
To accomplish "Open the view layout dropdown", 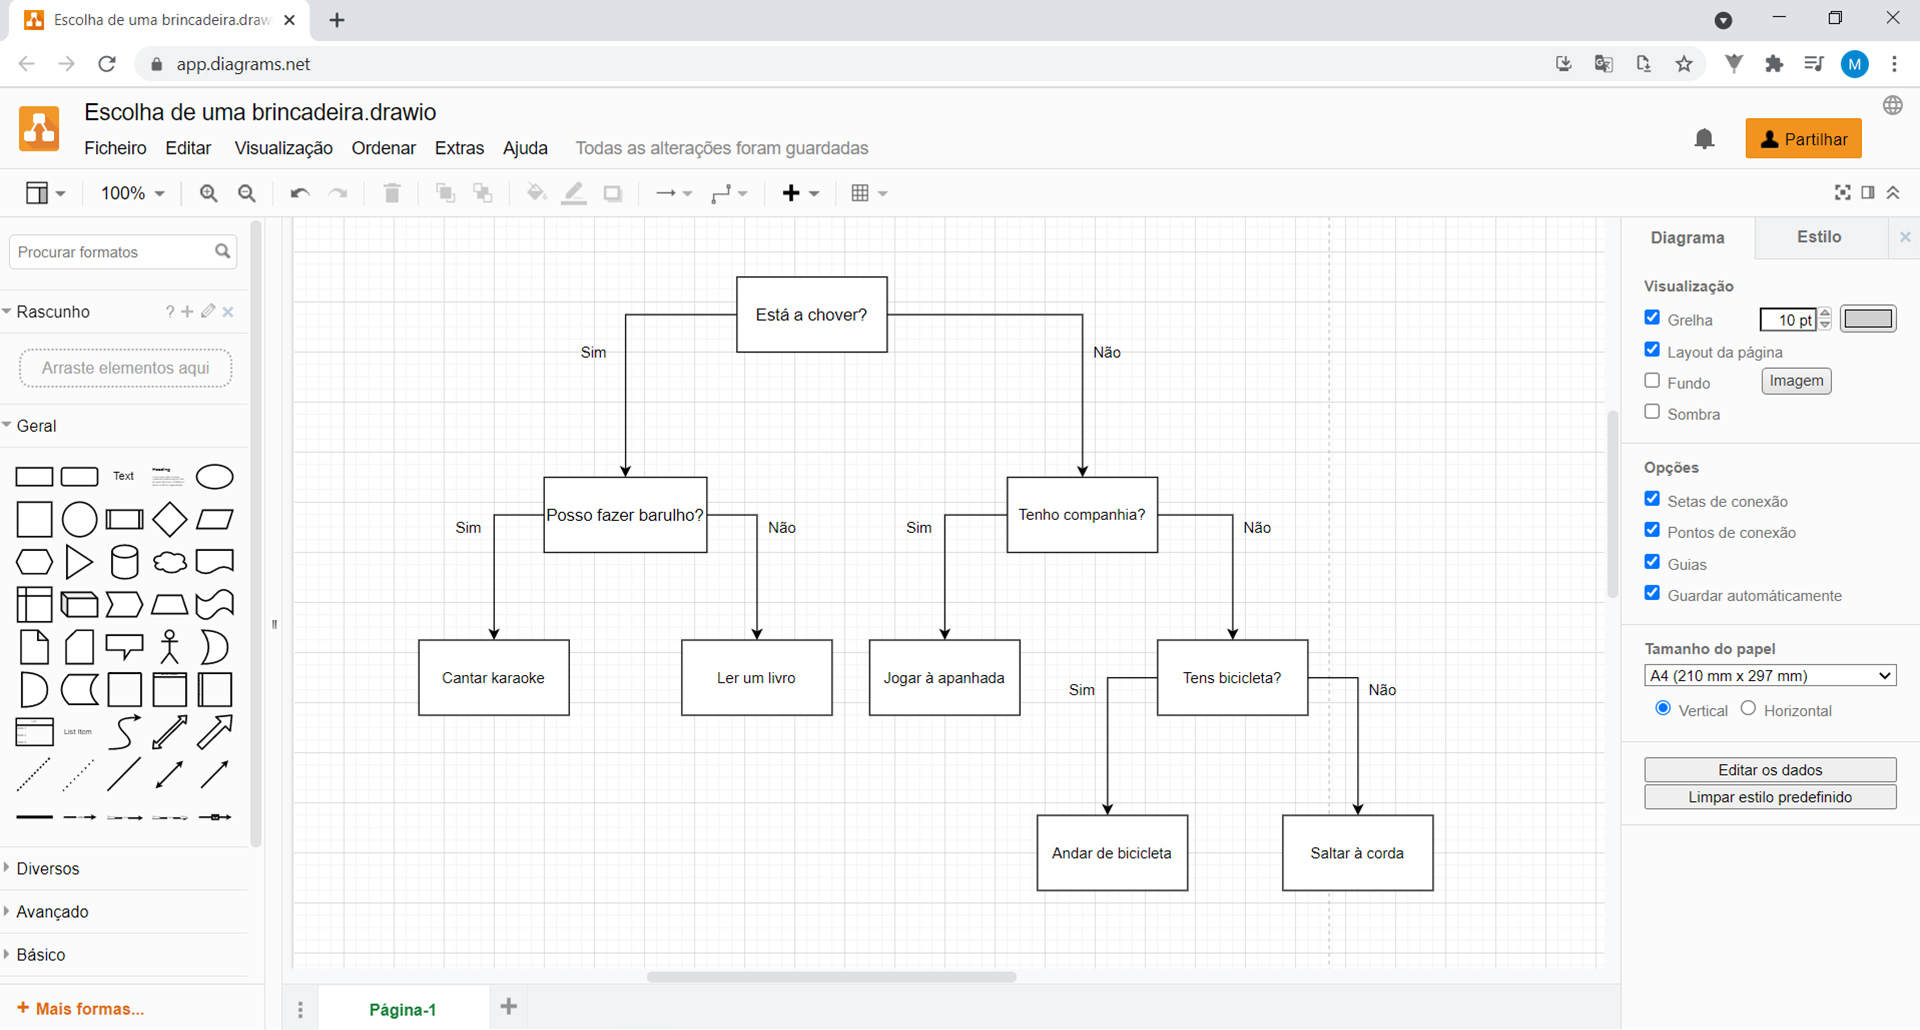I will click(45, 193).
